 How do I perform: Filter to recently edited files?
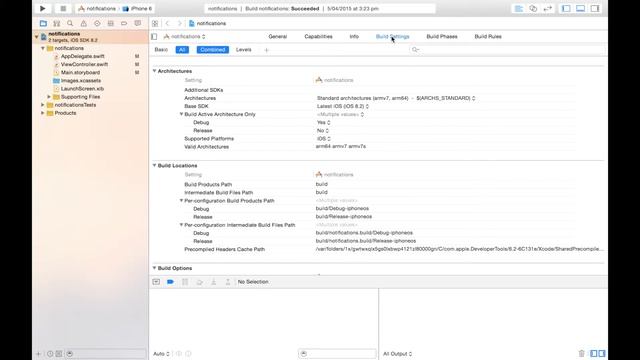pyautogui.click(x=50, y=354)
